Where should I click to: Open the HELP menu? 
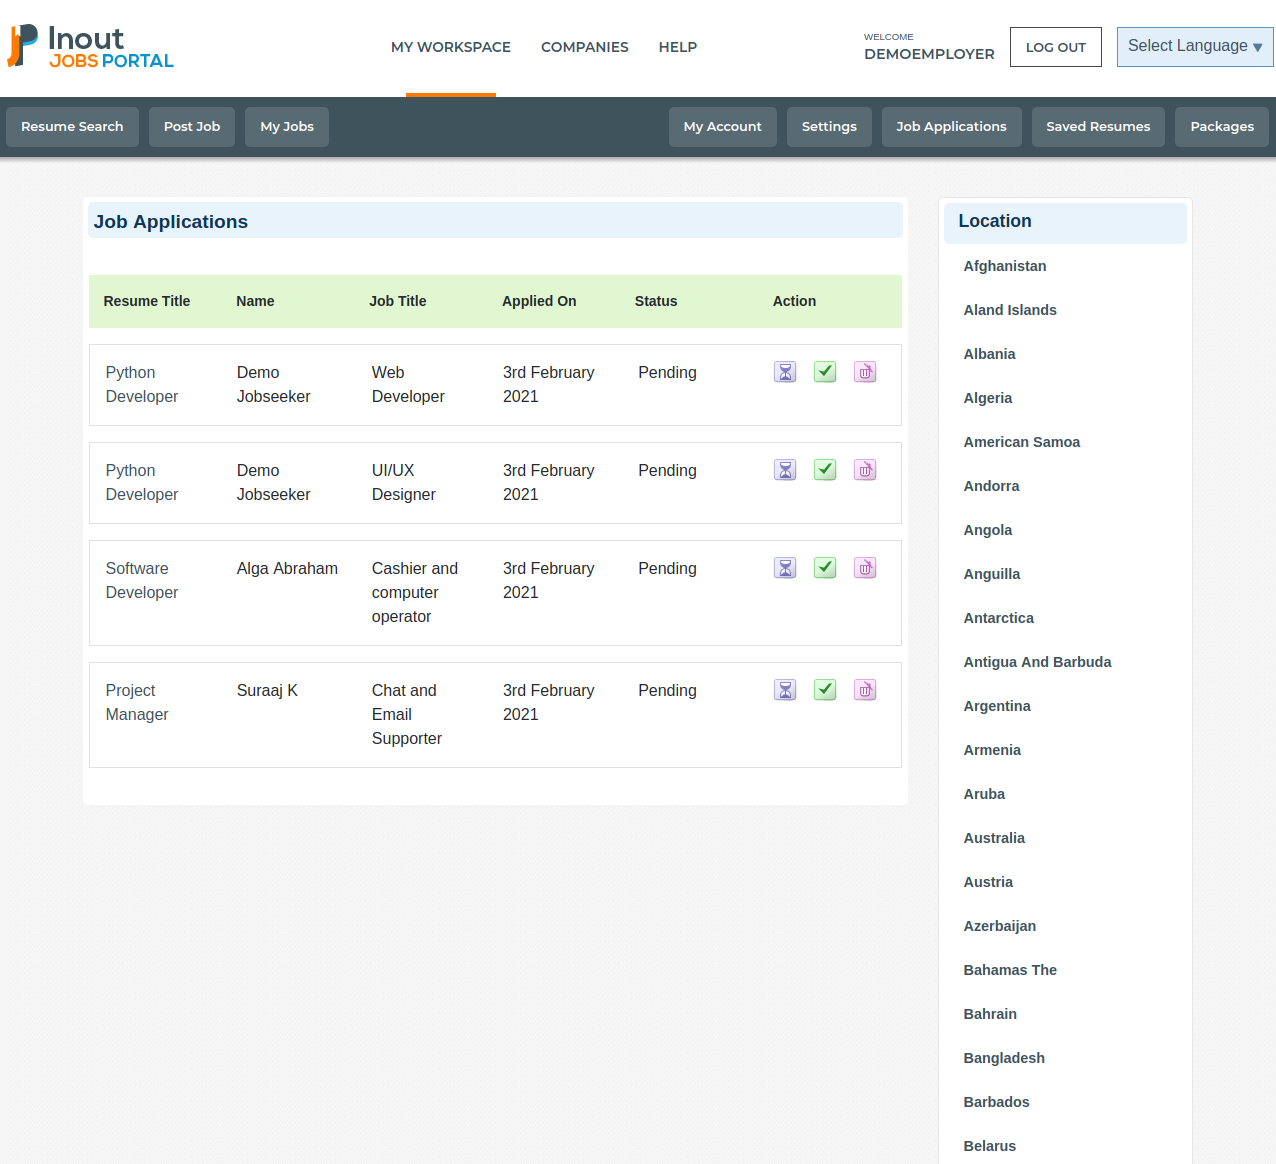(677, 47)
